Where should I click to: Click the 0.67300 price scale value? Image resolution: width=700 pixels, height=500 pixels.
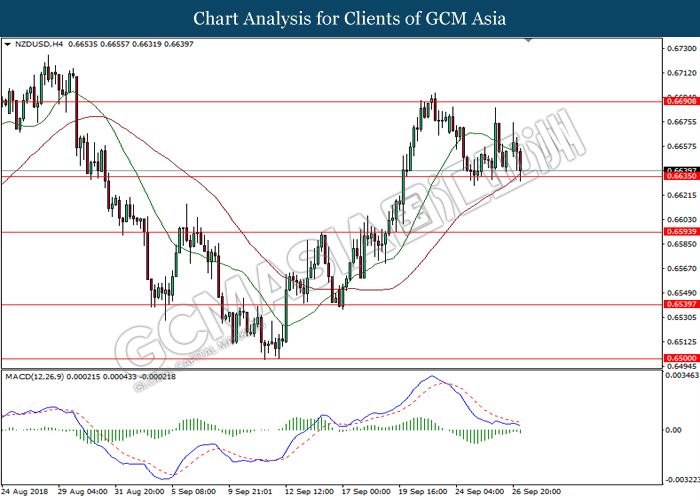(681, 48)
